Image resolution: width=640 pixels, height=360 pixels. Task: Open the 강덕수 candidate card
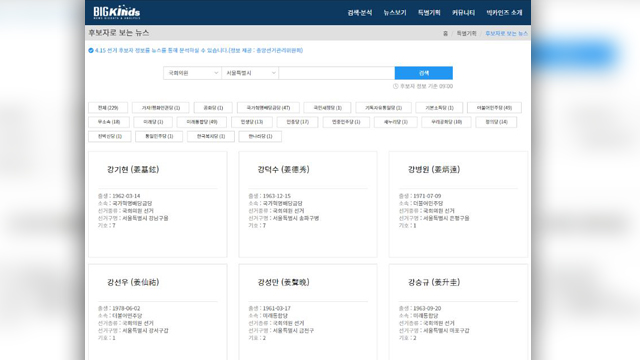coord(308,204)
